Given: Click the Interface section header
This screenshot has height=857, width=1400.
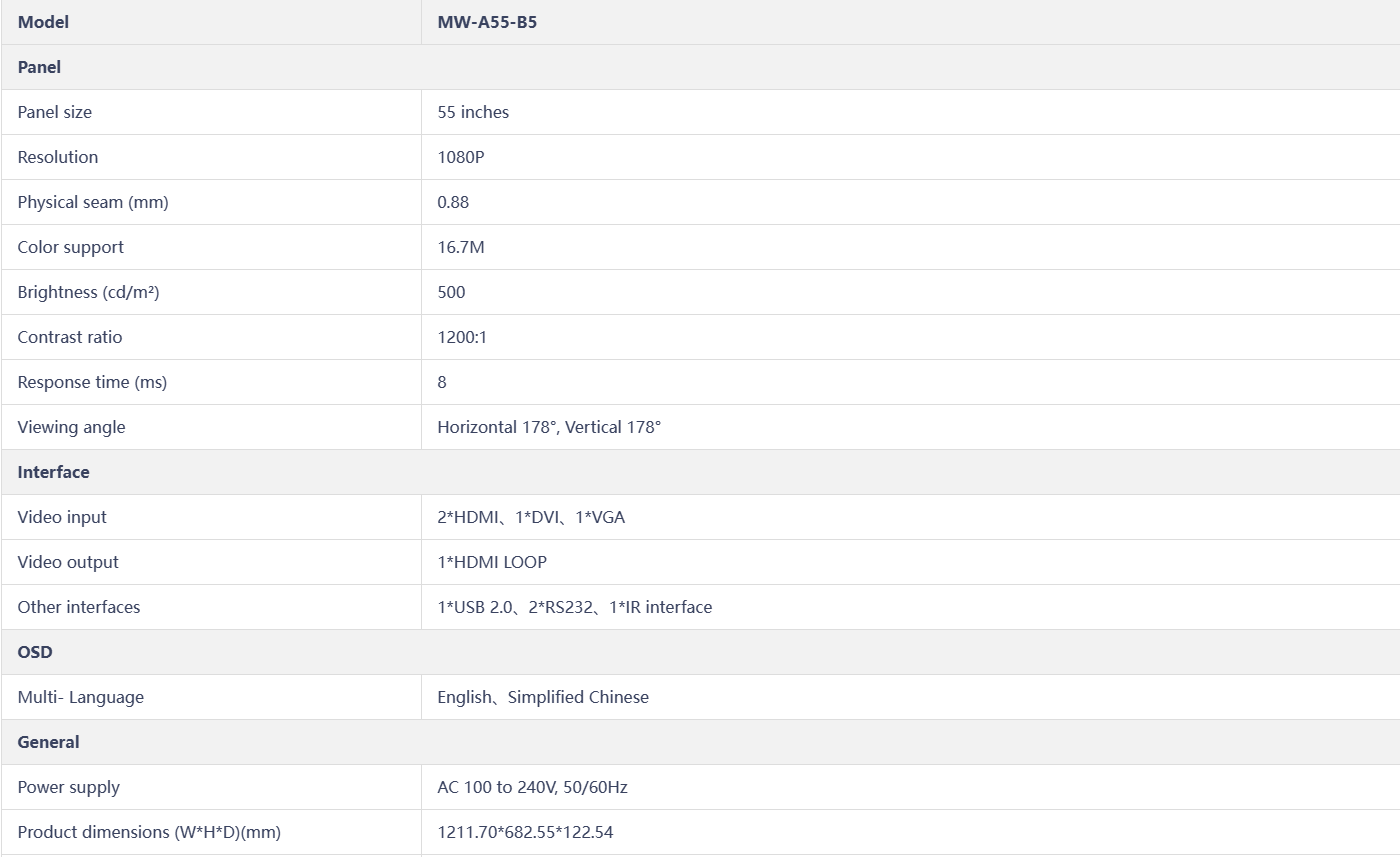Looking at the screenshot, I should point(700,472).
